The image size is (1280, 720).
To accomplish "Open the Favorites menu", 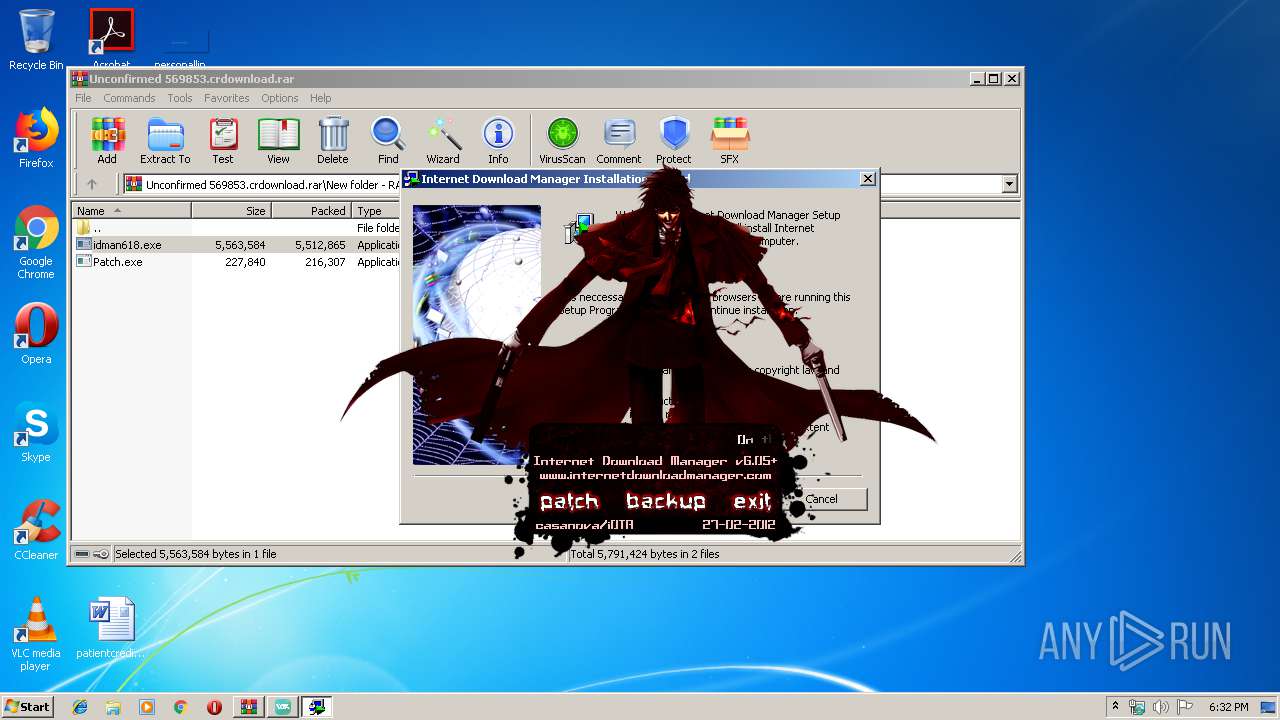I will point(227,98).
